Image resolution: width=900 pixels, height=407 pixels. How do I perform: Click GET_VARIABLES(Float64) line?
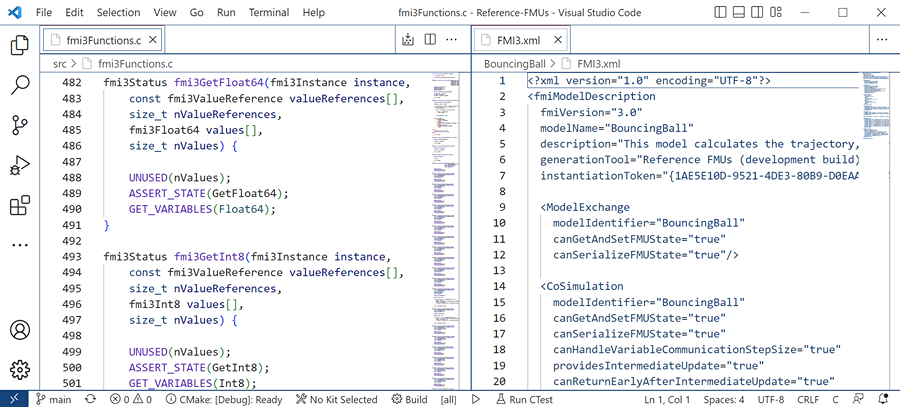(x=202, y=209)
